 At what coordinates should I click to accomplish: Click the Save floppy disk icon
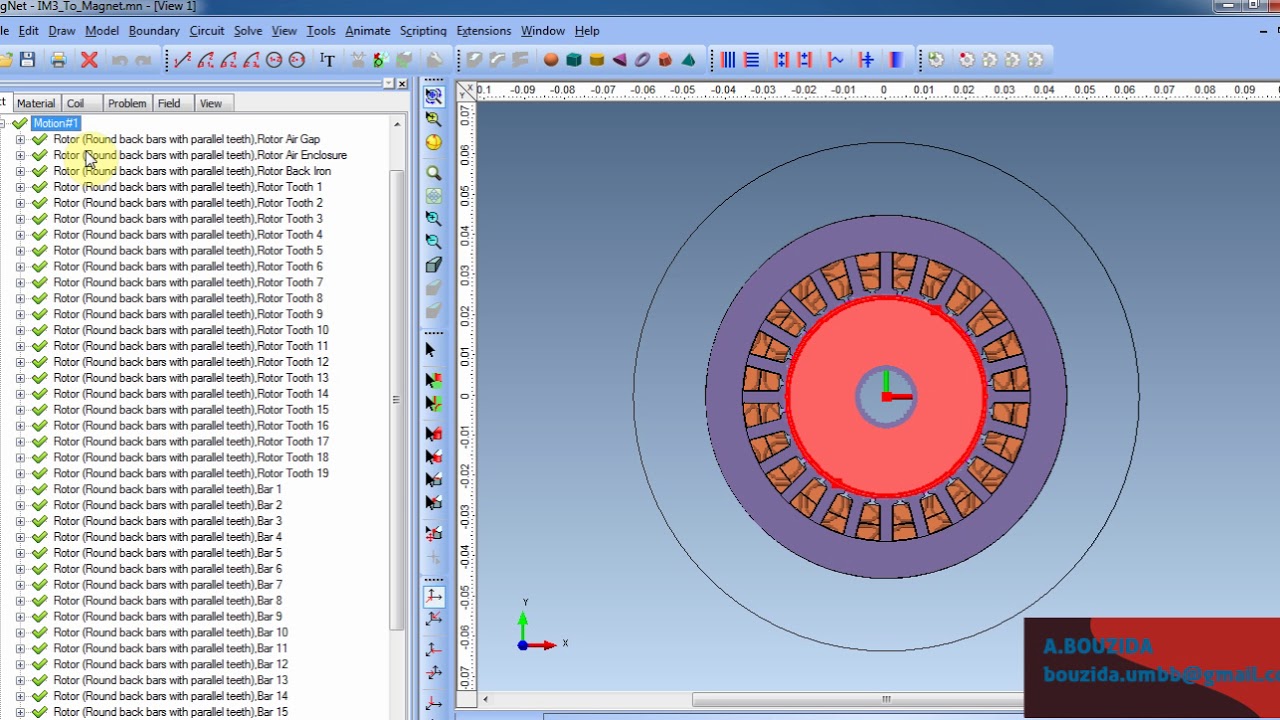point(27,60)
